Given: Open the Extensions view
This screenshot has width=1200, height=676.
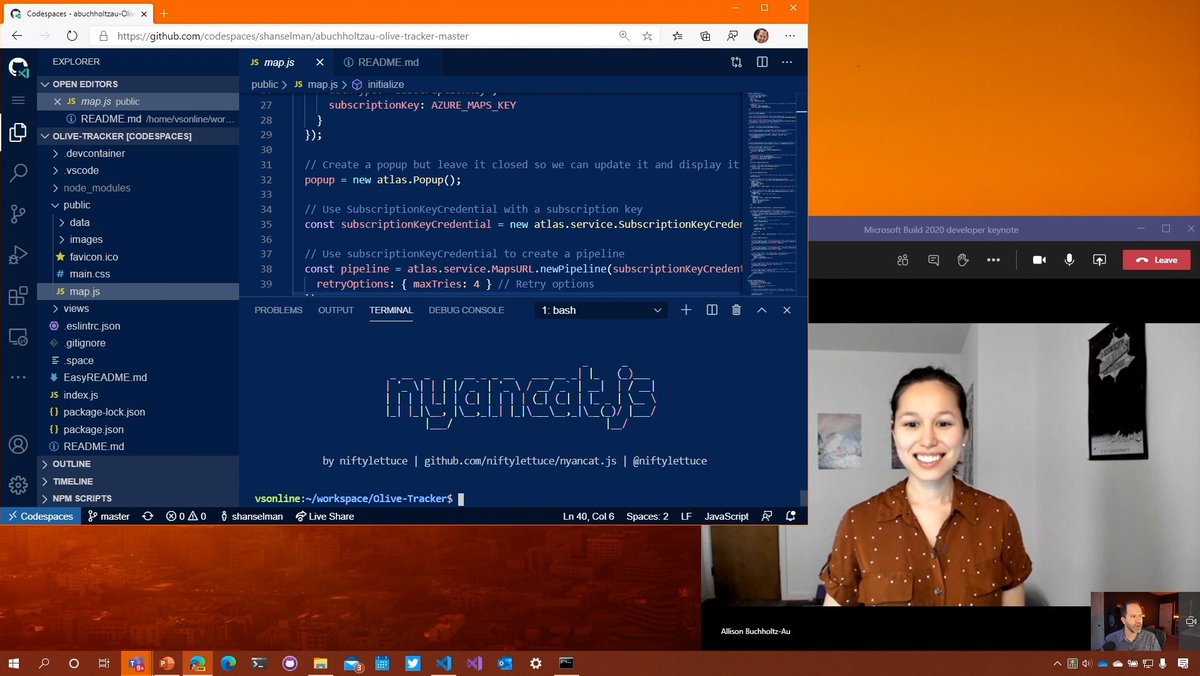Looking at the screenshot, I should (18, 297).
